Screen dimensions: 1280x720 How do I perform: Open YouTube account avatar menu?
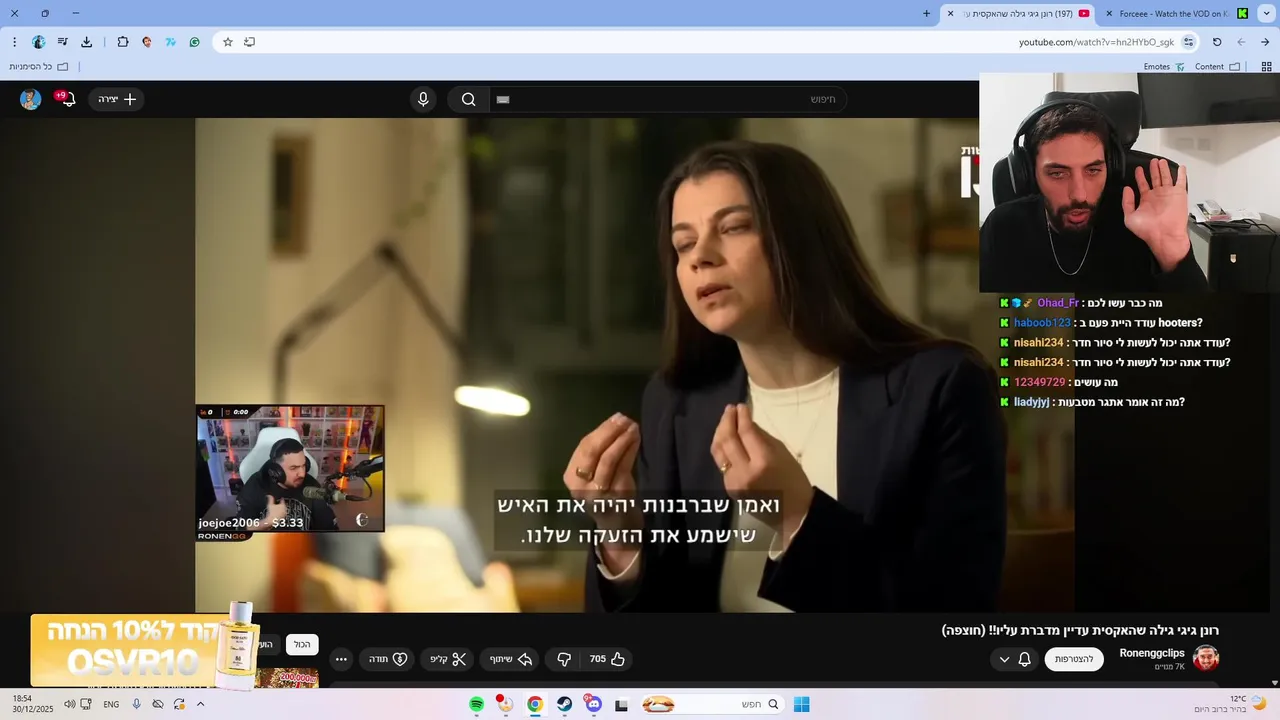point(31,99)
